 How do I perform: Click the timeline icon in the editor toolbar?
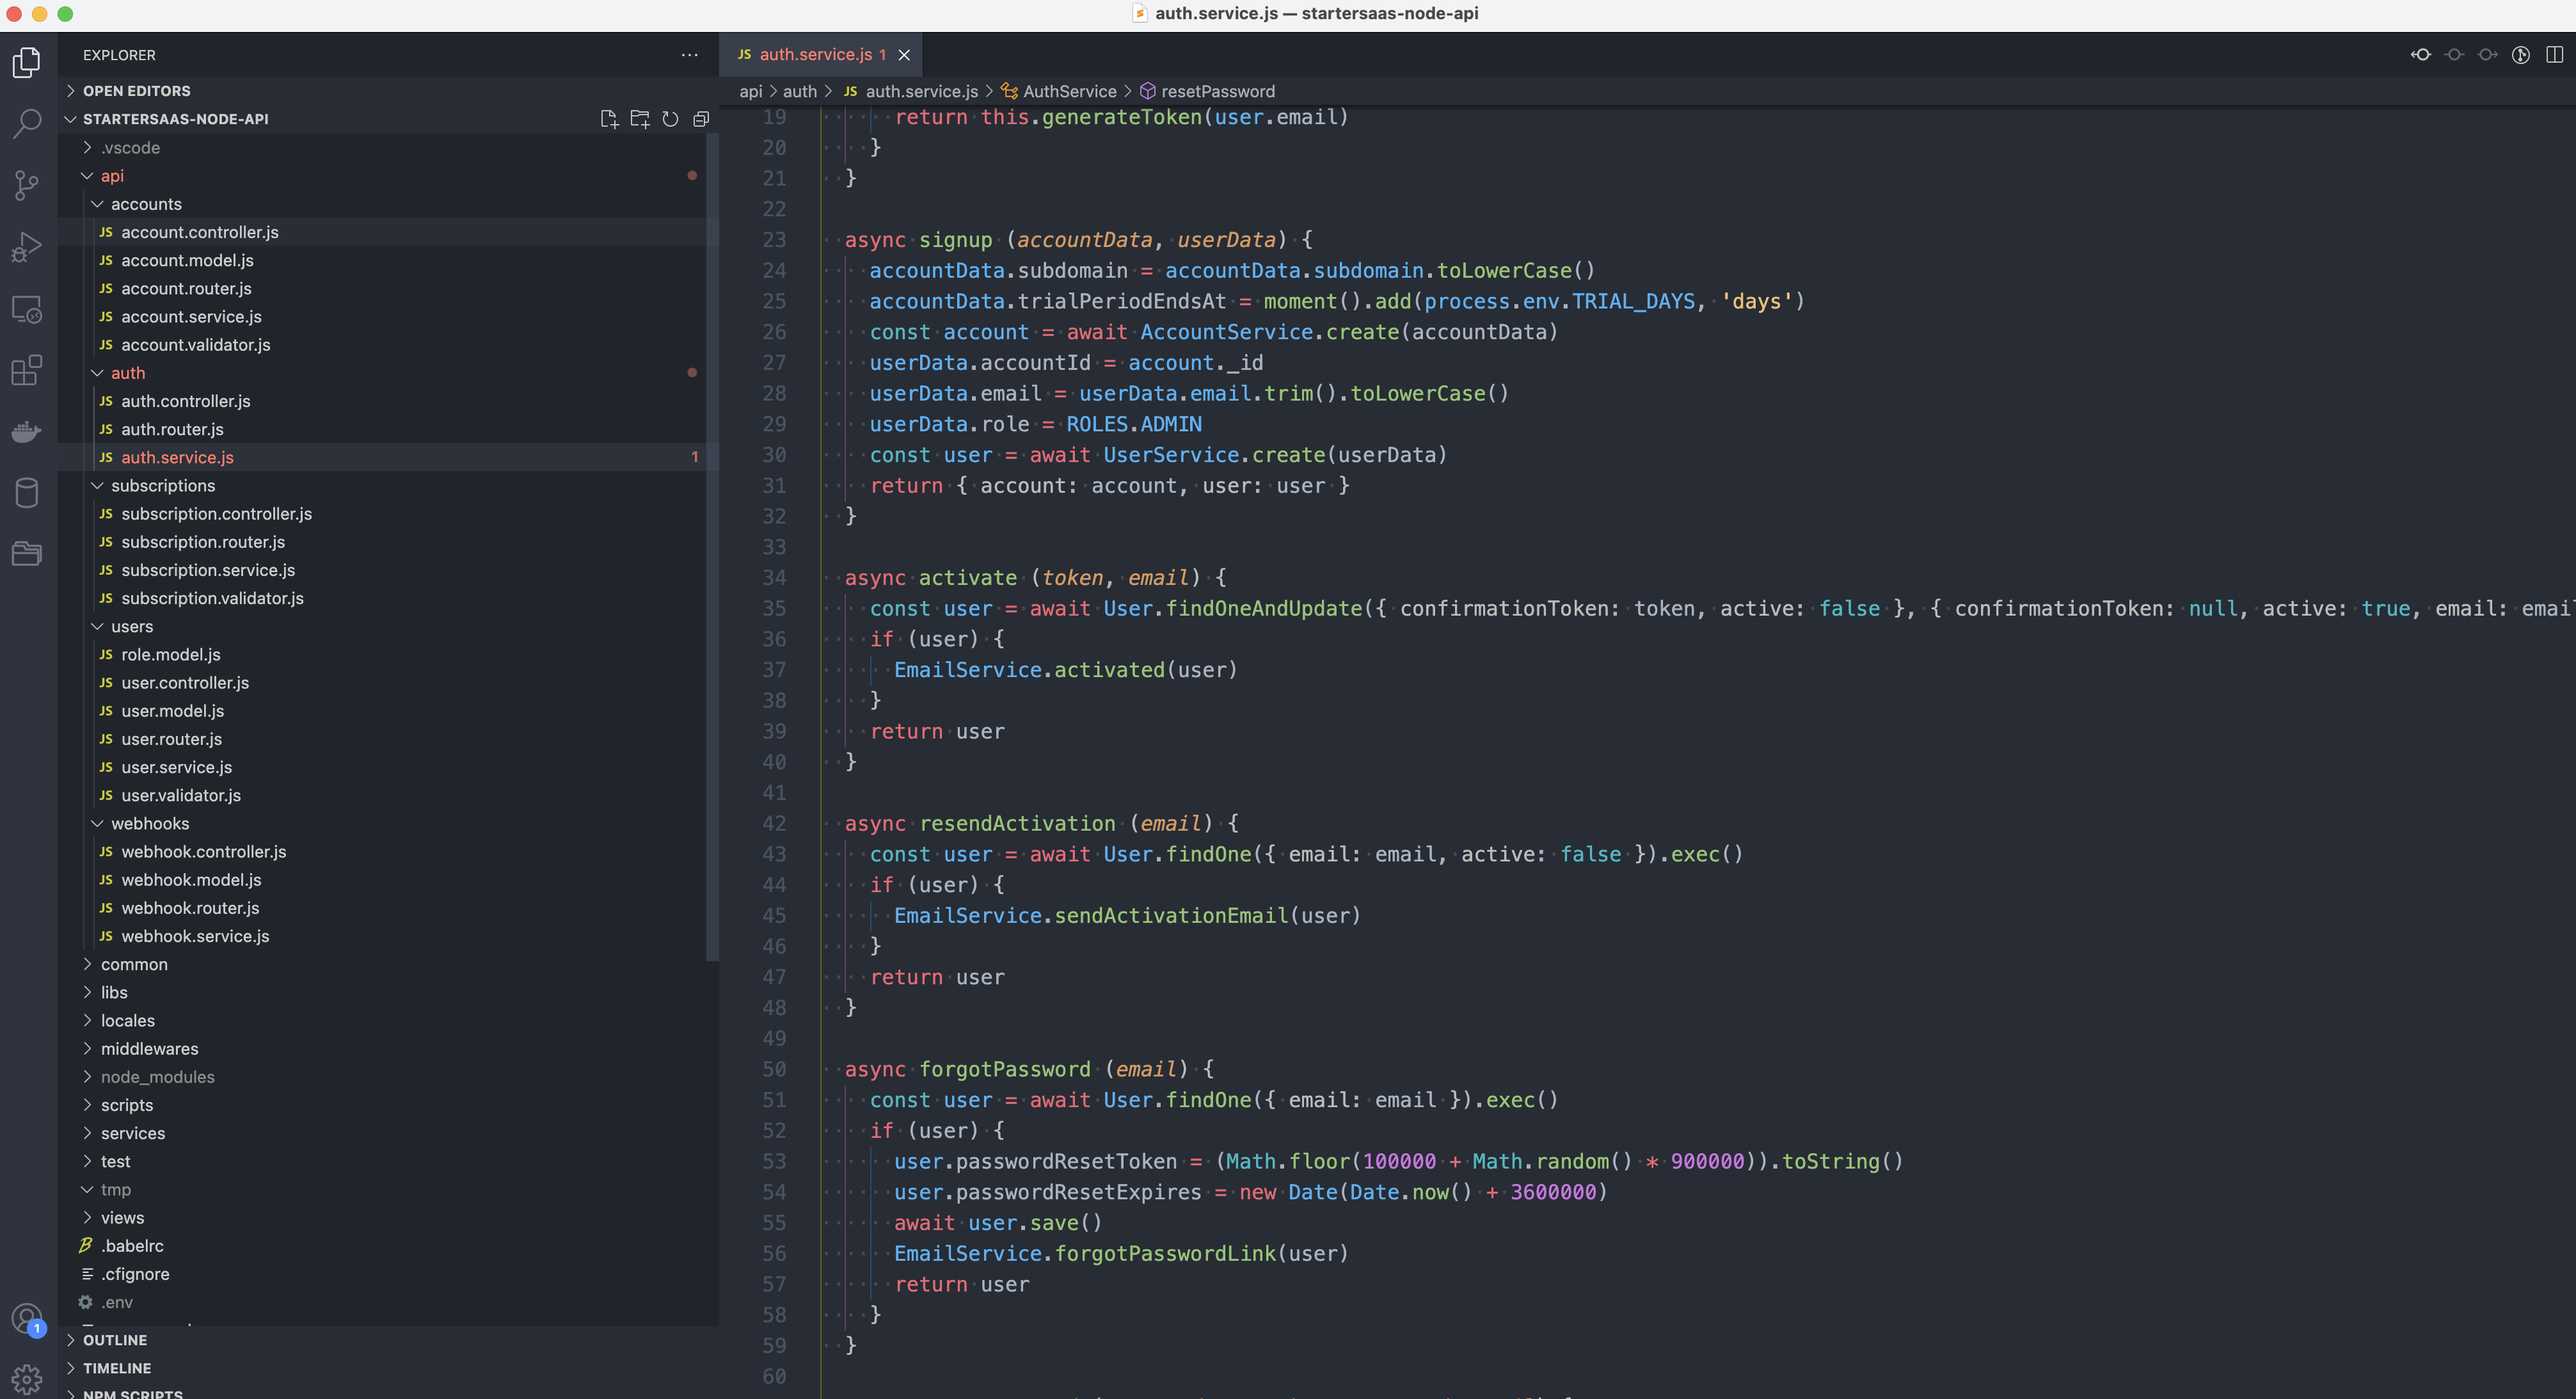point(2521,55)
